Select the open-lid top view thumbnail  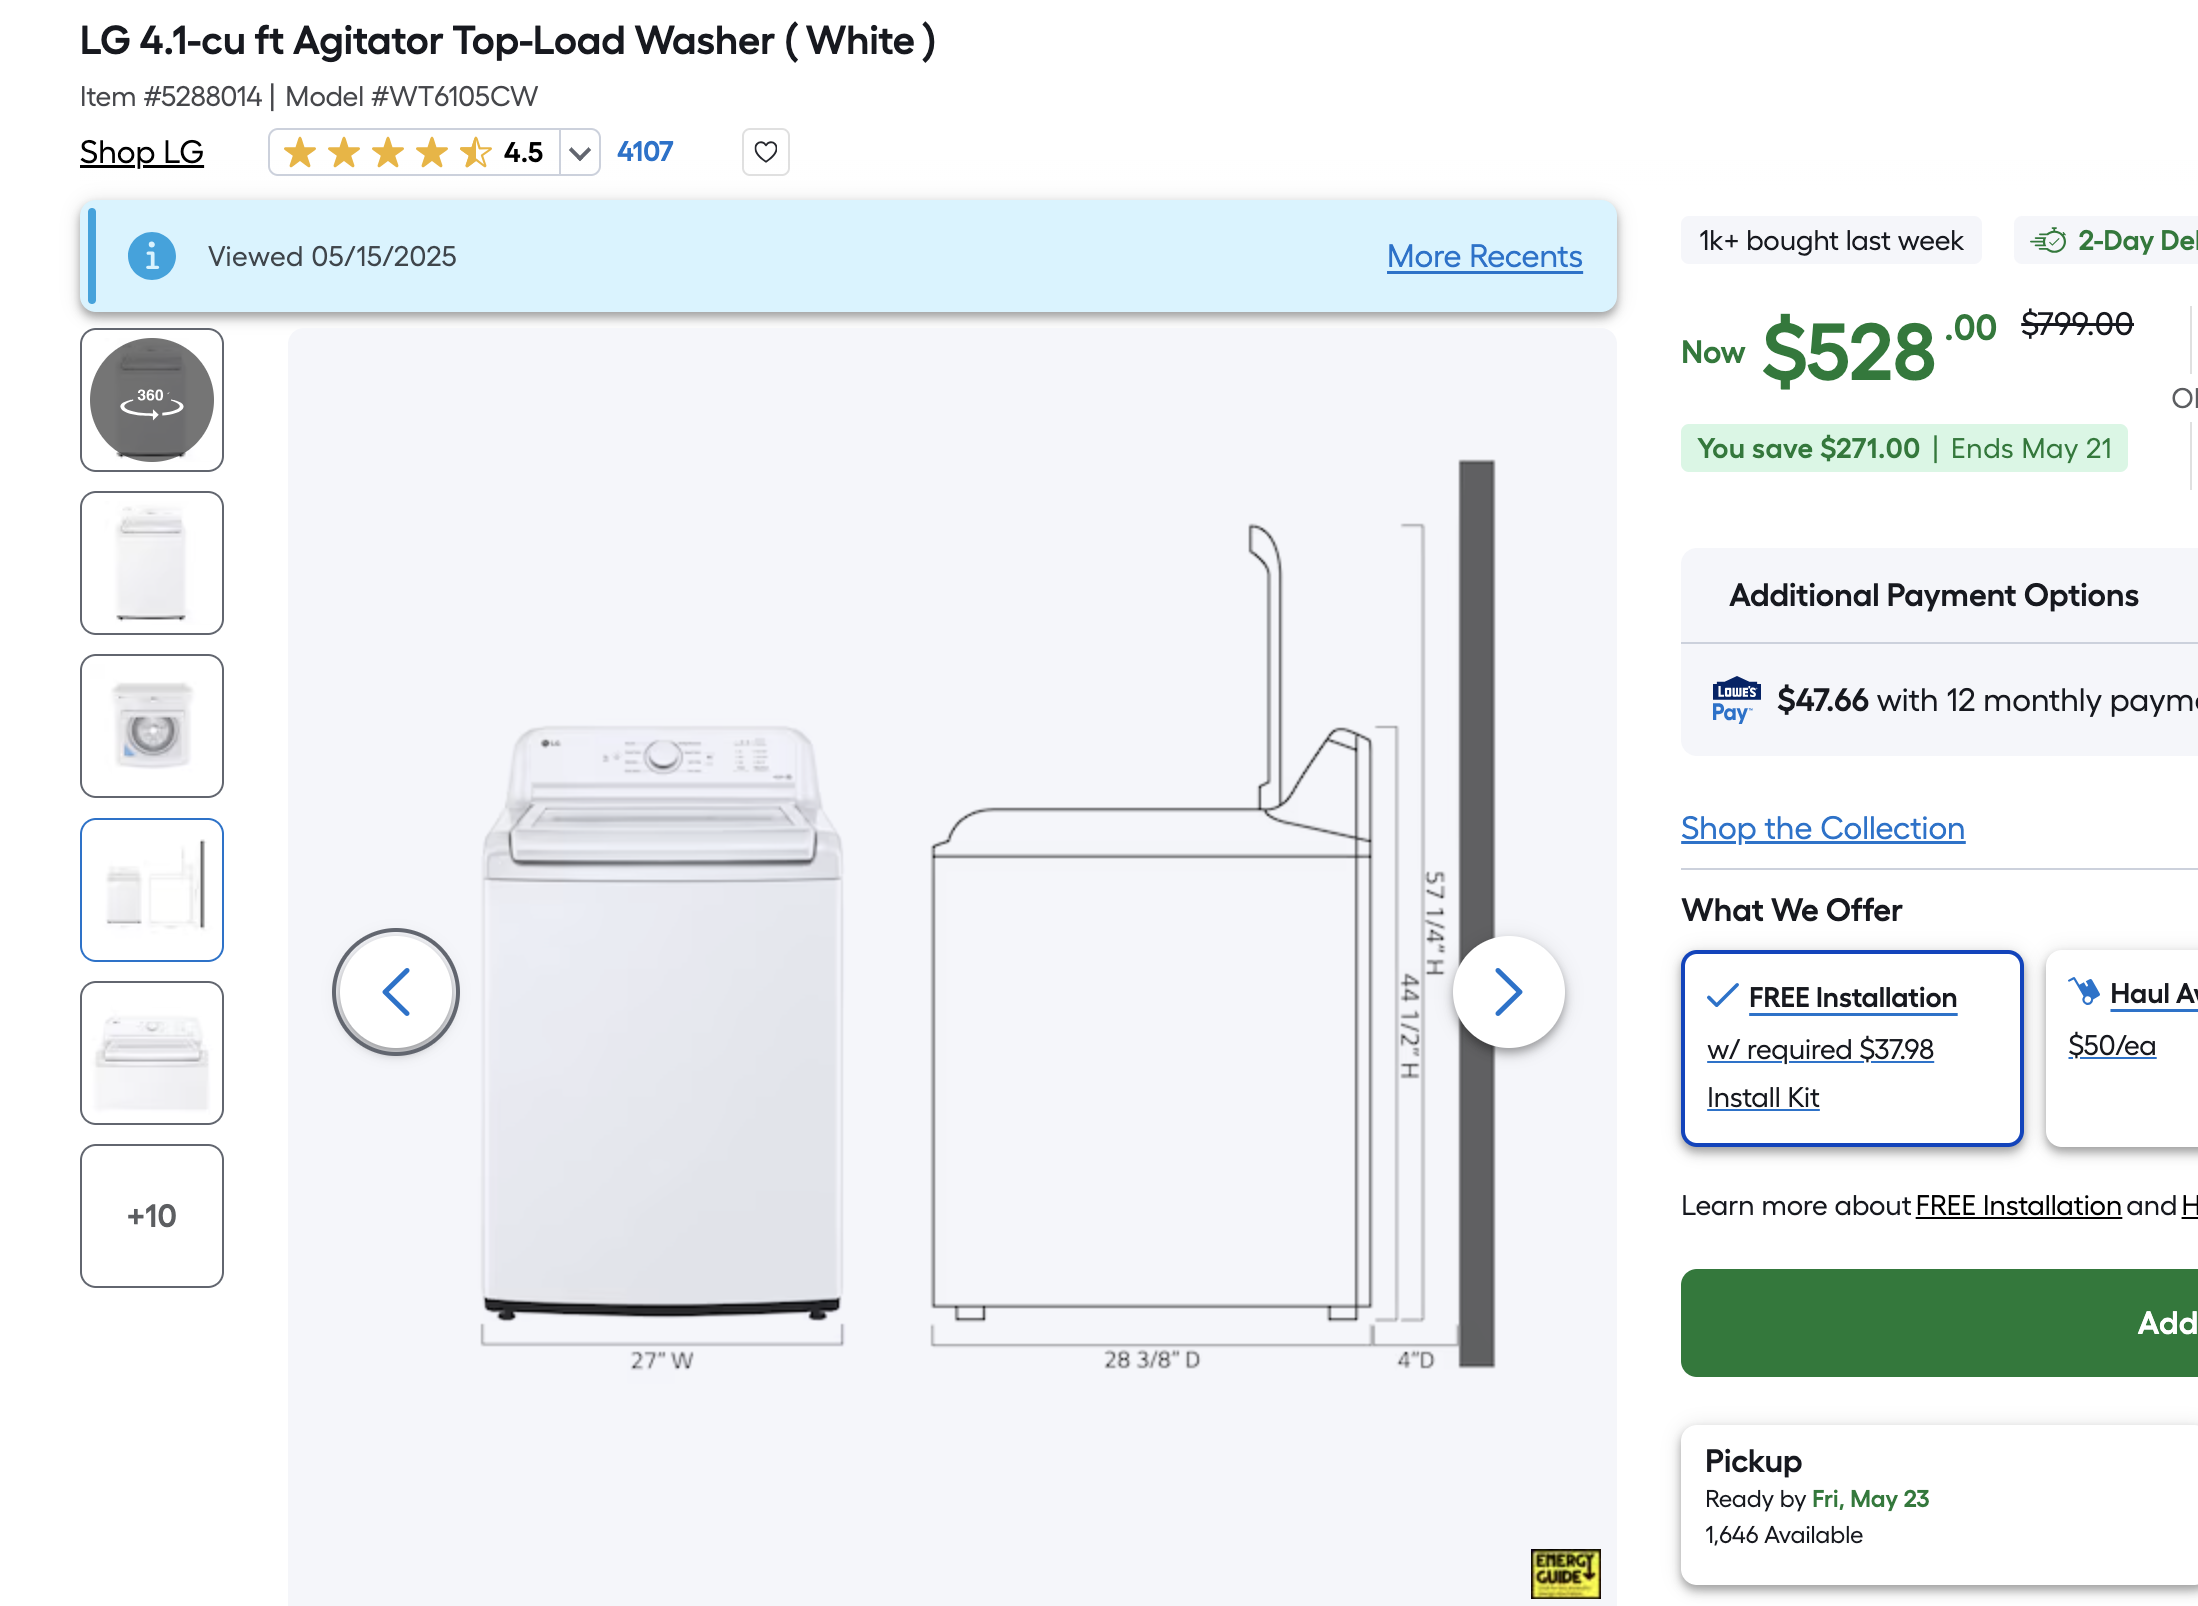152,726
